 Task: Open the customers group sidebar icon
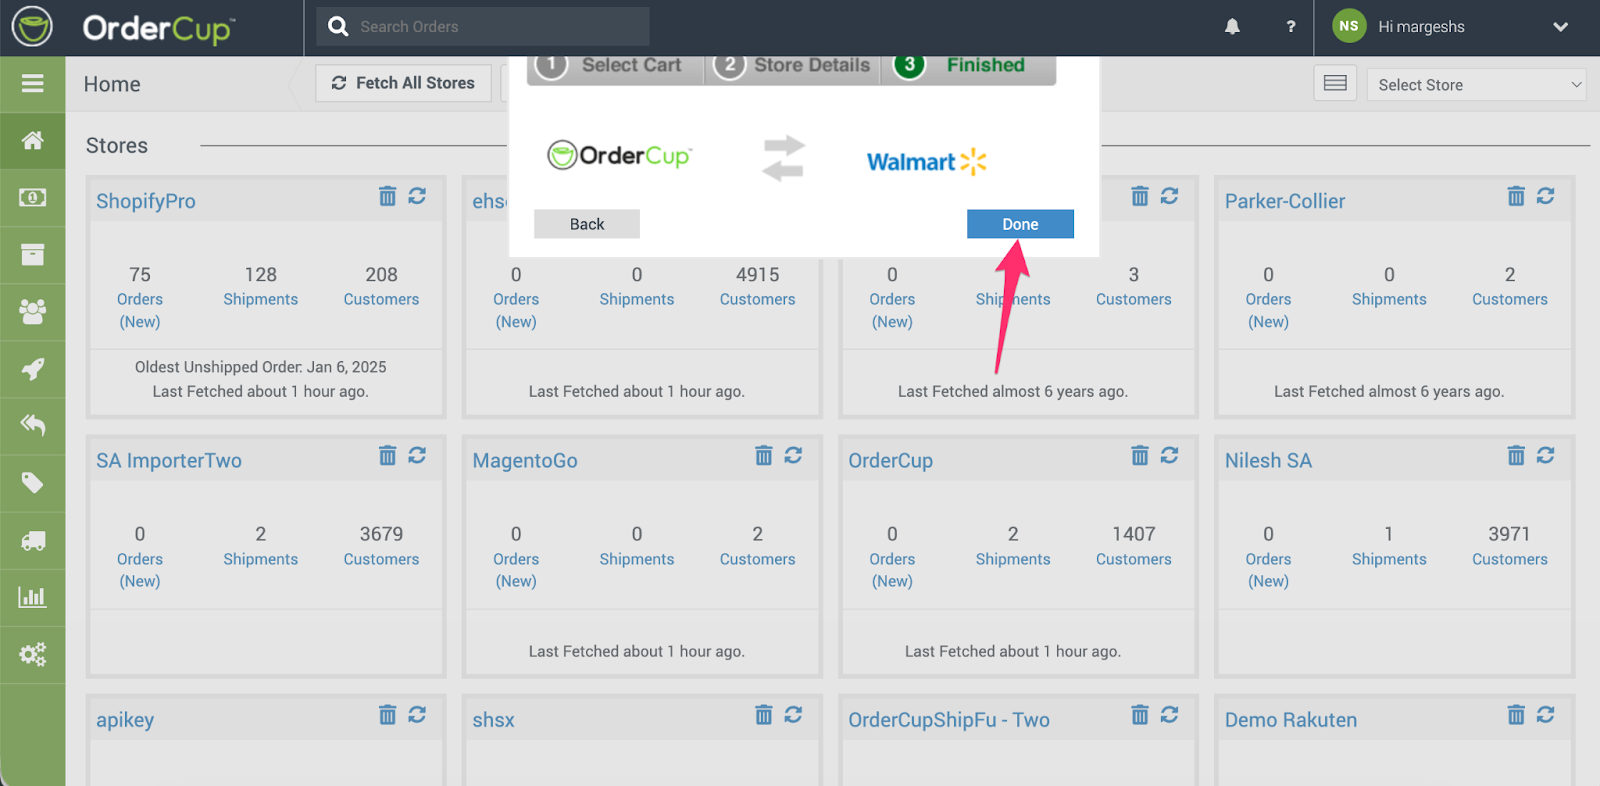(32, 312)
